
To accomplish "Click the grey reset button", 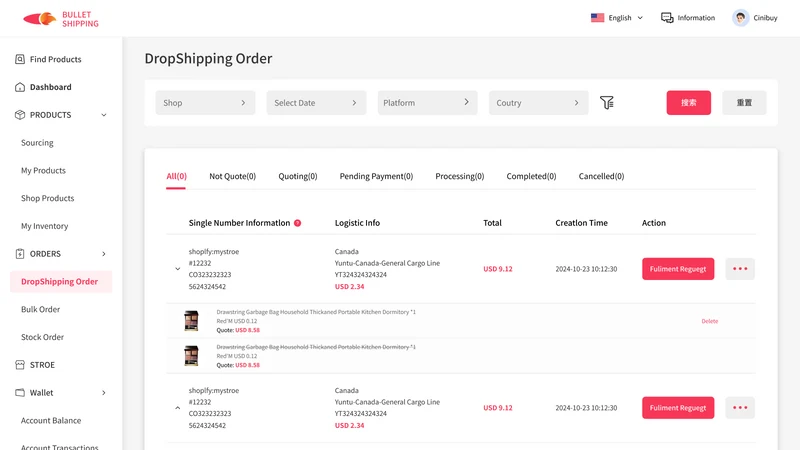I will coord(744,103).
